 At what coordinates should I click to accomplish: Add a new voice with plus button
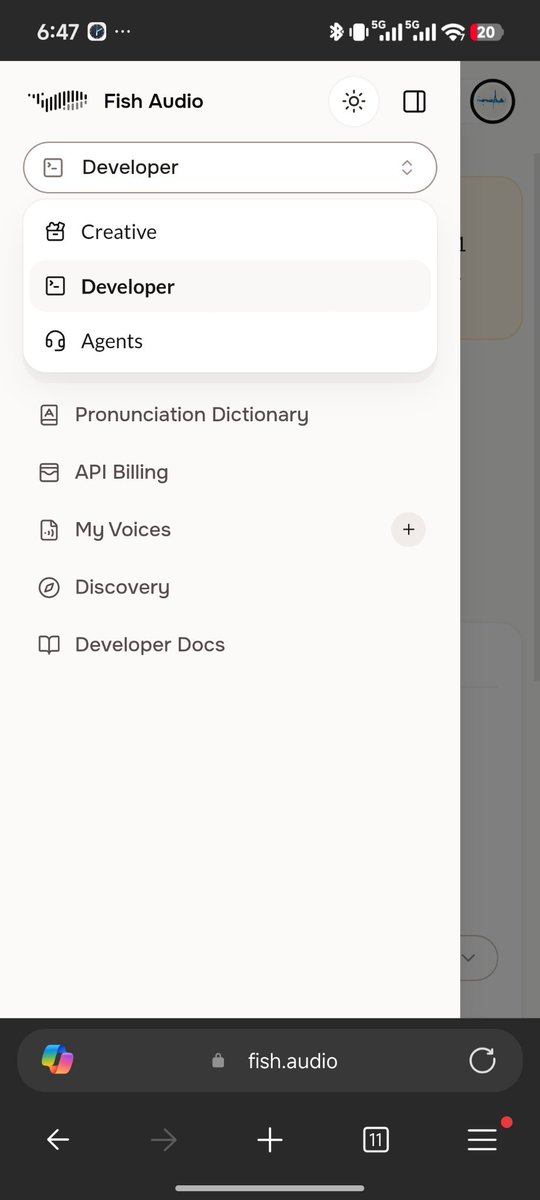tap(408, 529)
